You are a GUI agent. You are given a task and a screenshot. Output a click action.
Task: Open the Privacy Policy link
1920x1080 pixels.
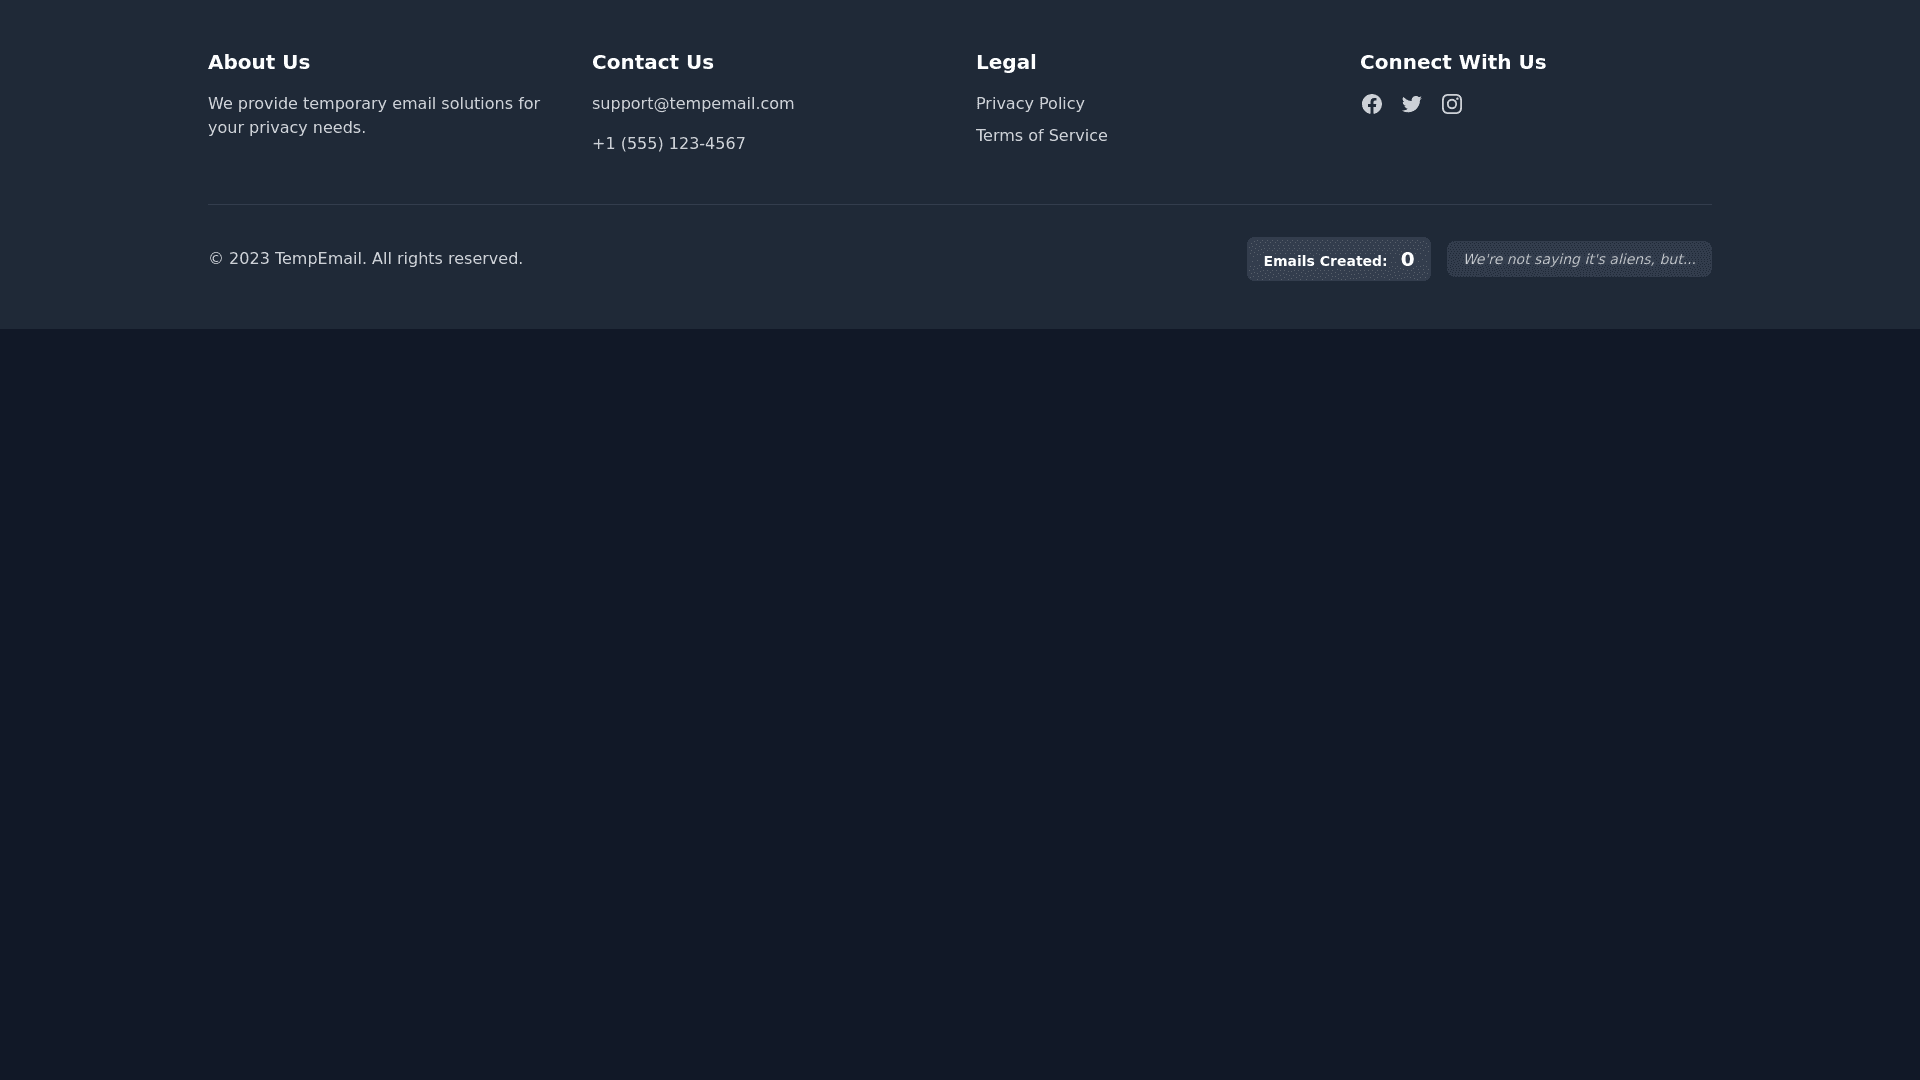[x=1029, y=104]
